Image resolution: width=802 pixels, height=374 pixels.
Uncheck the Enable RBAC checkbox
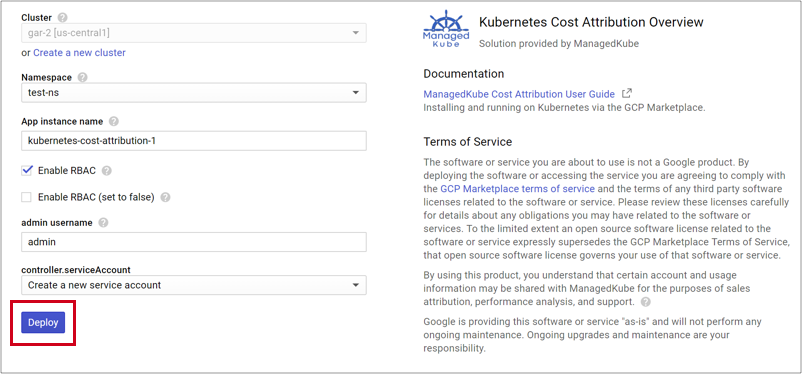coord(27,170)
